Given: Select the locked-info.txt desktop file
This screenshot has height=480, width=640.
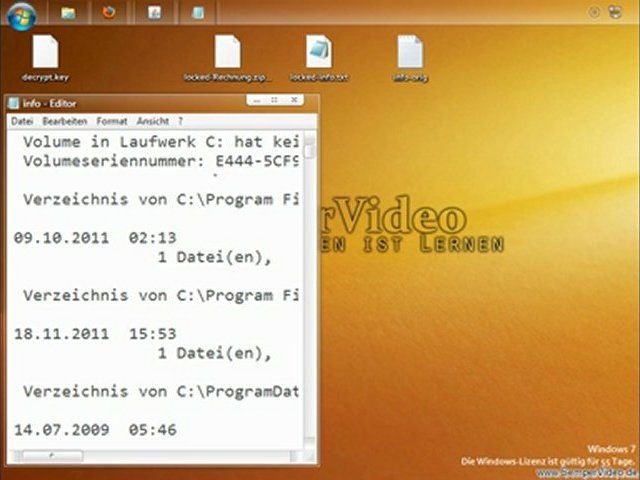Looking at the screenshot, I should (319, 56).
